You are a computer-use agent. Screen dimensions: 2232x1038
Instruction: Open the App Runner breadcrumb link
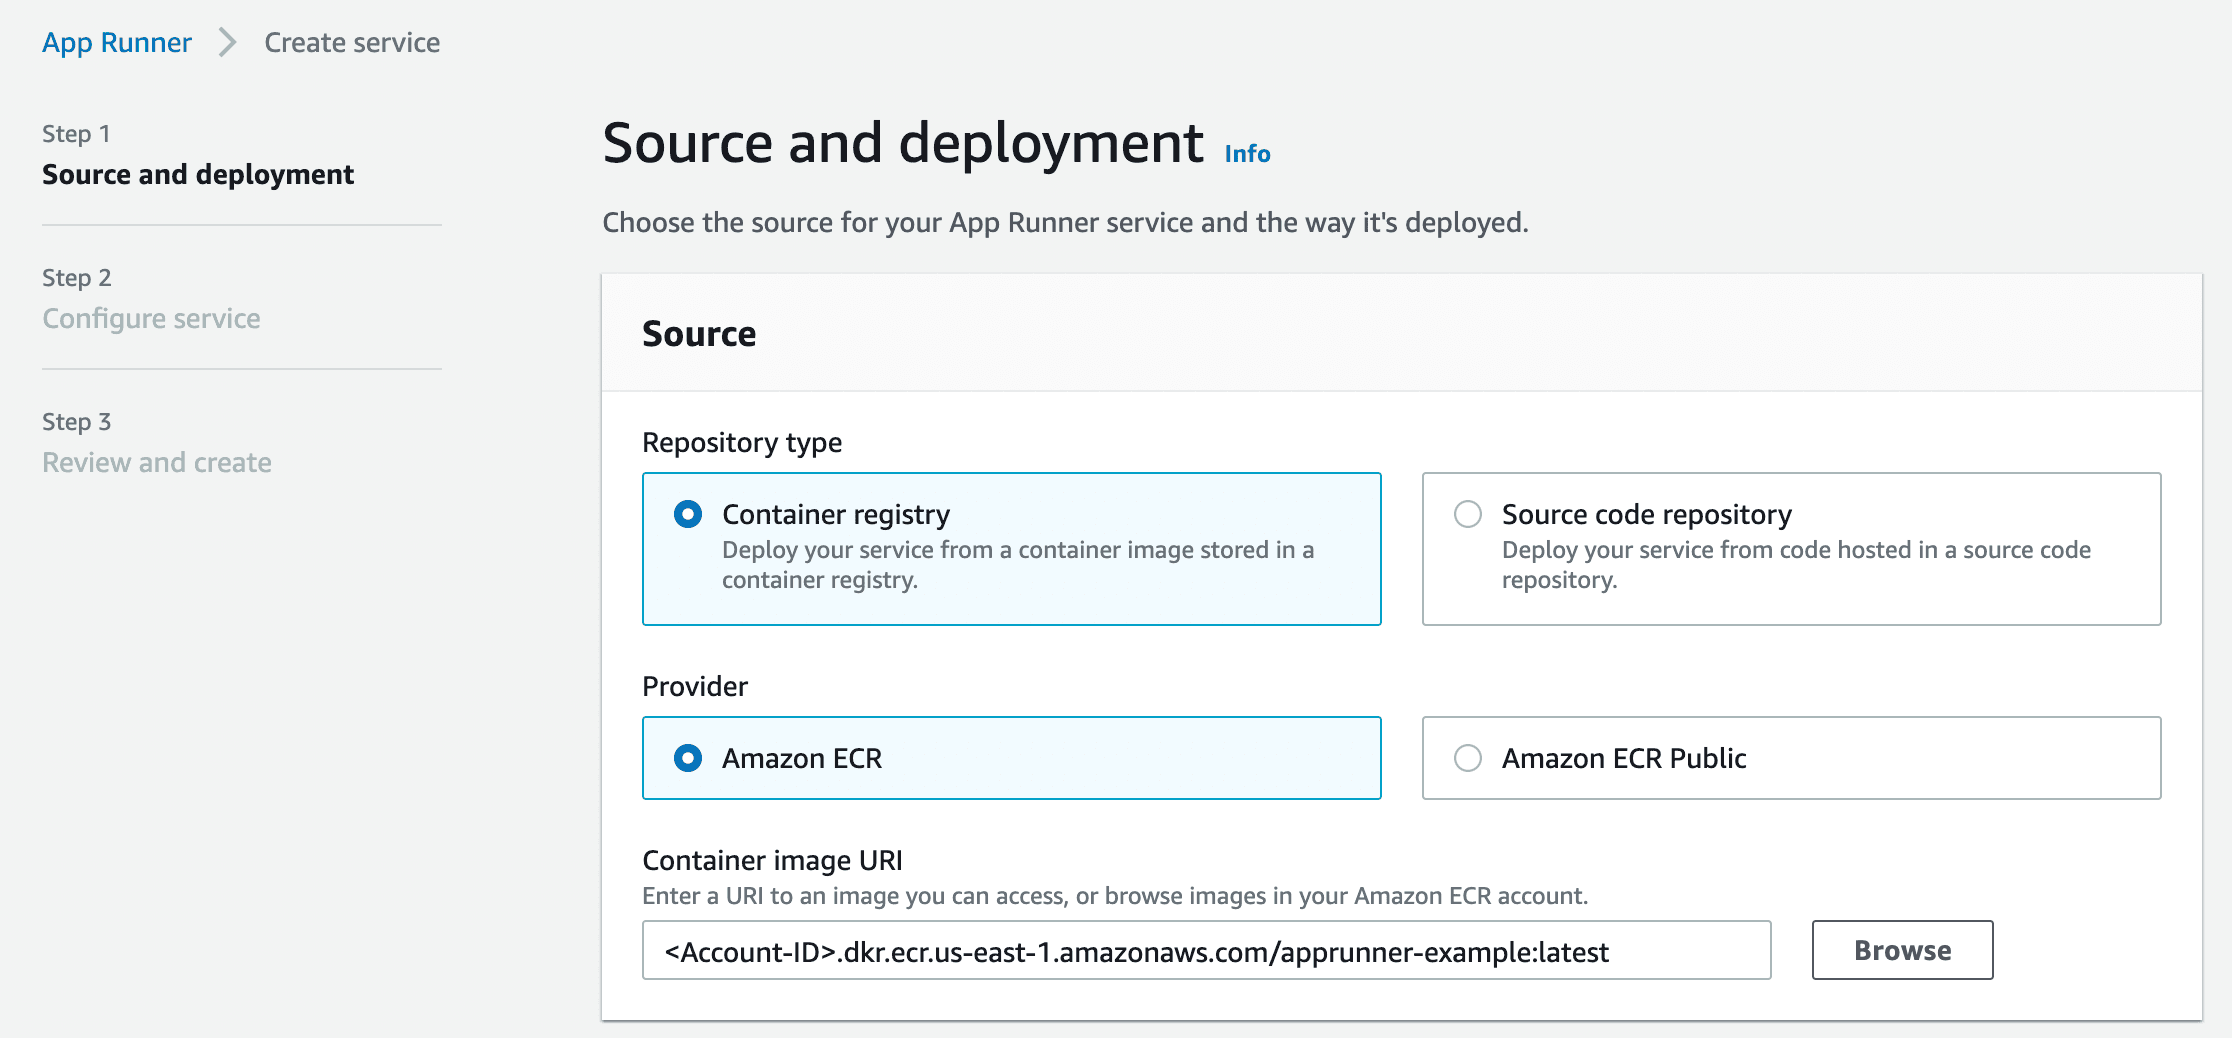(x=116, y=43)
